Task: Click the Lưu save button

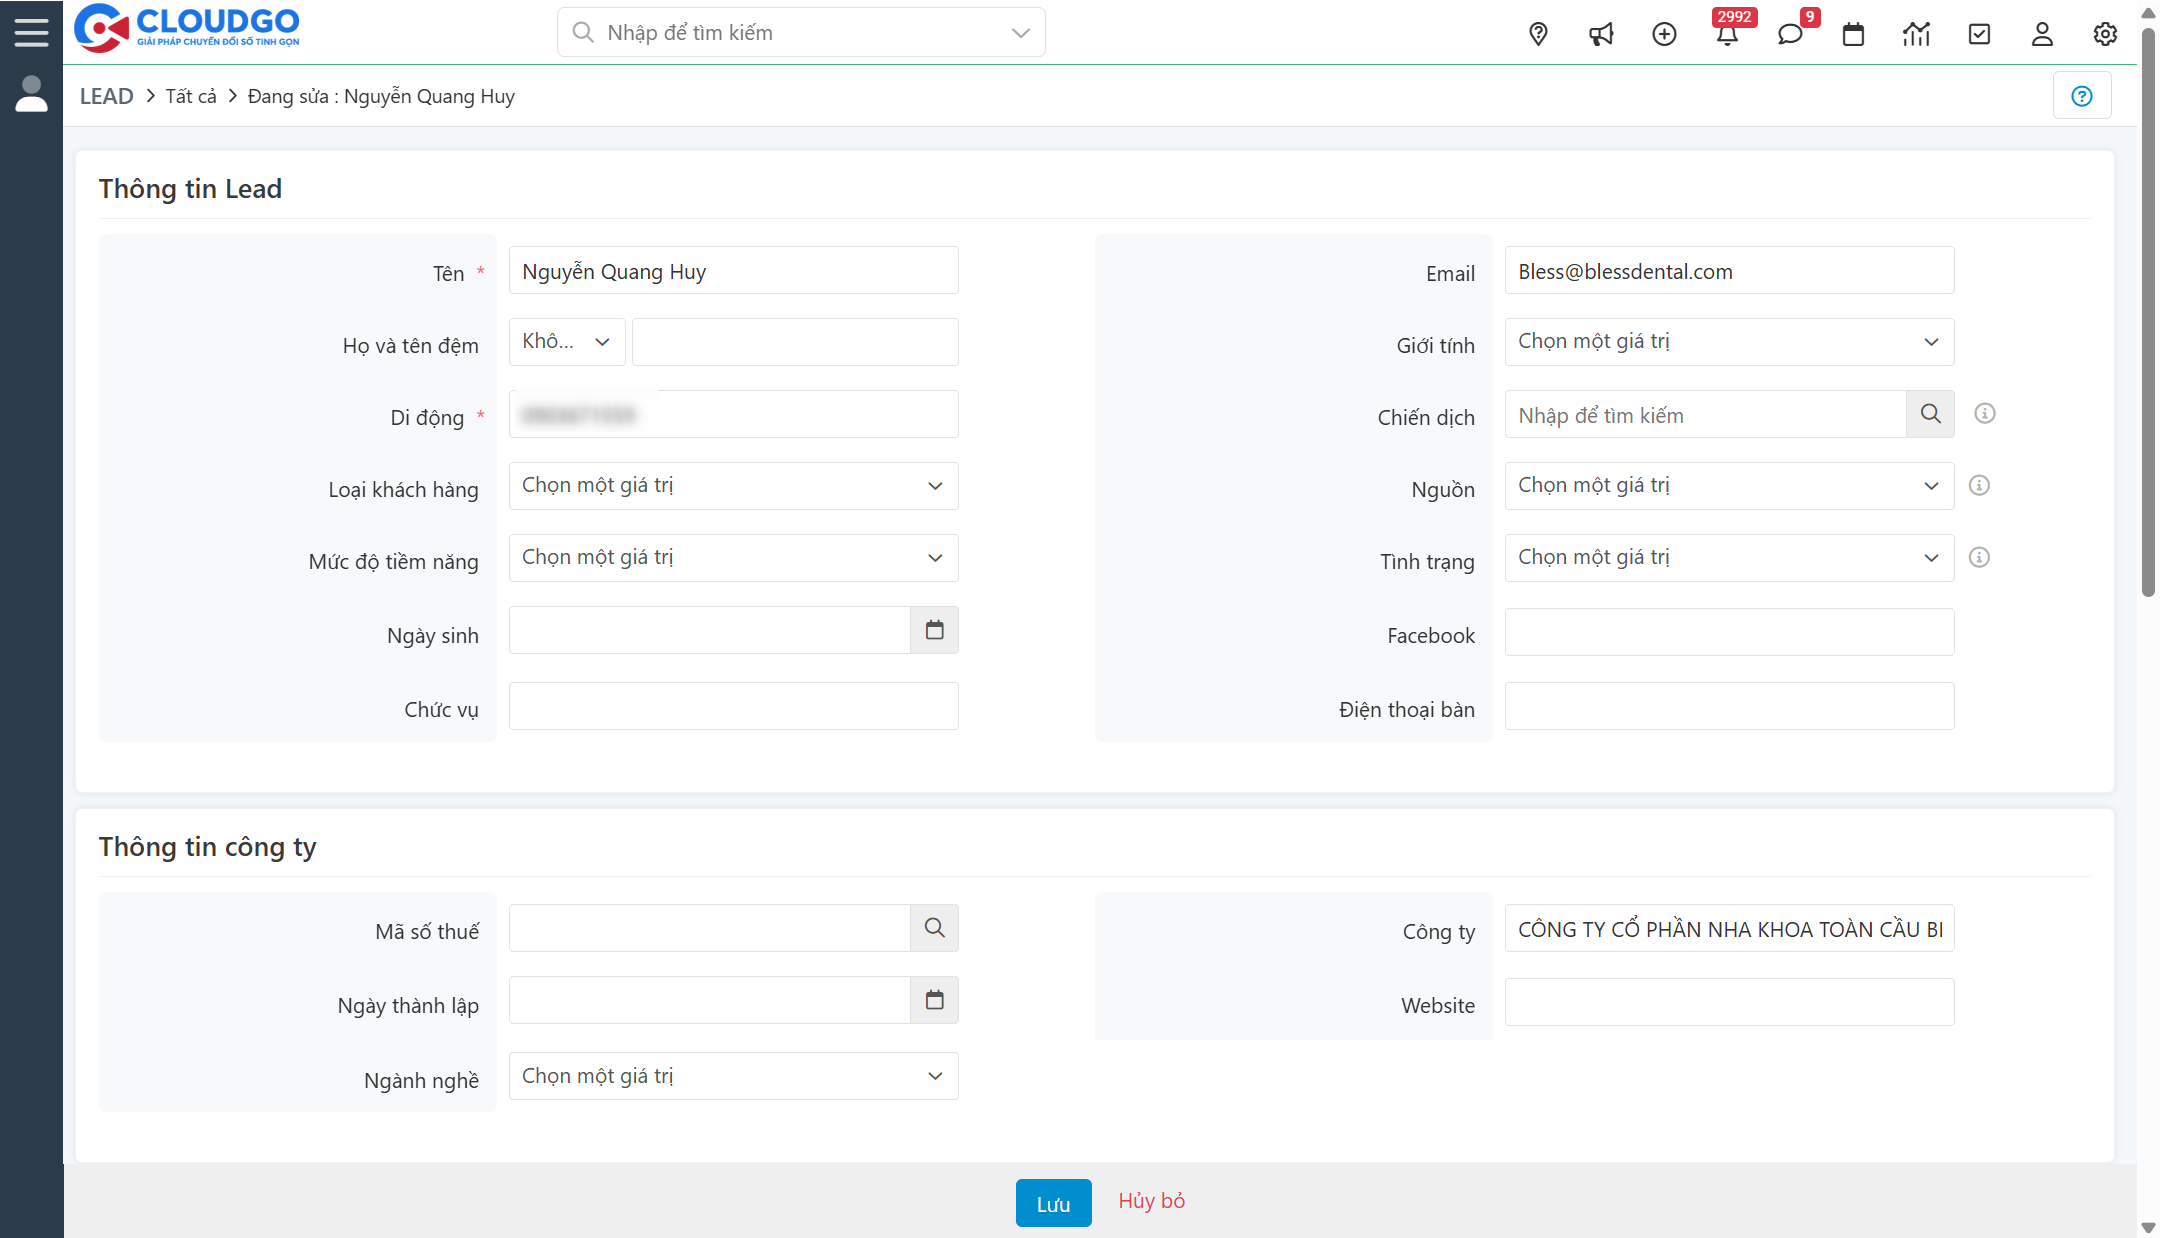Action: click(1053, 1203)
